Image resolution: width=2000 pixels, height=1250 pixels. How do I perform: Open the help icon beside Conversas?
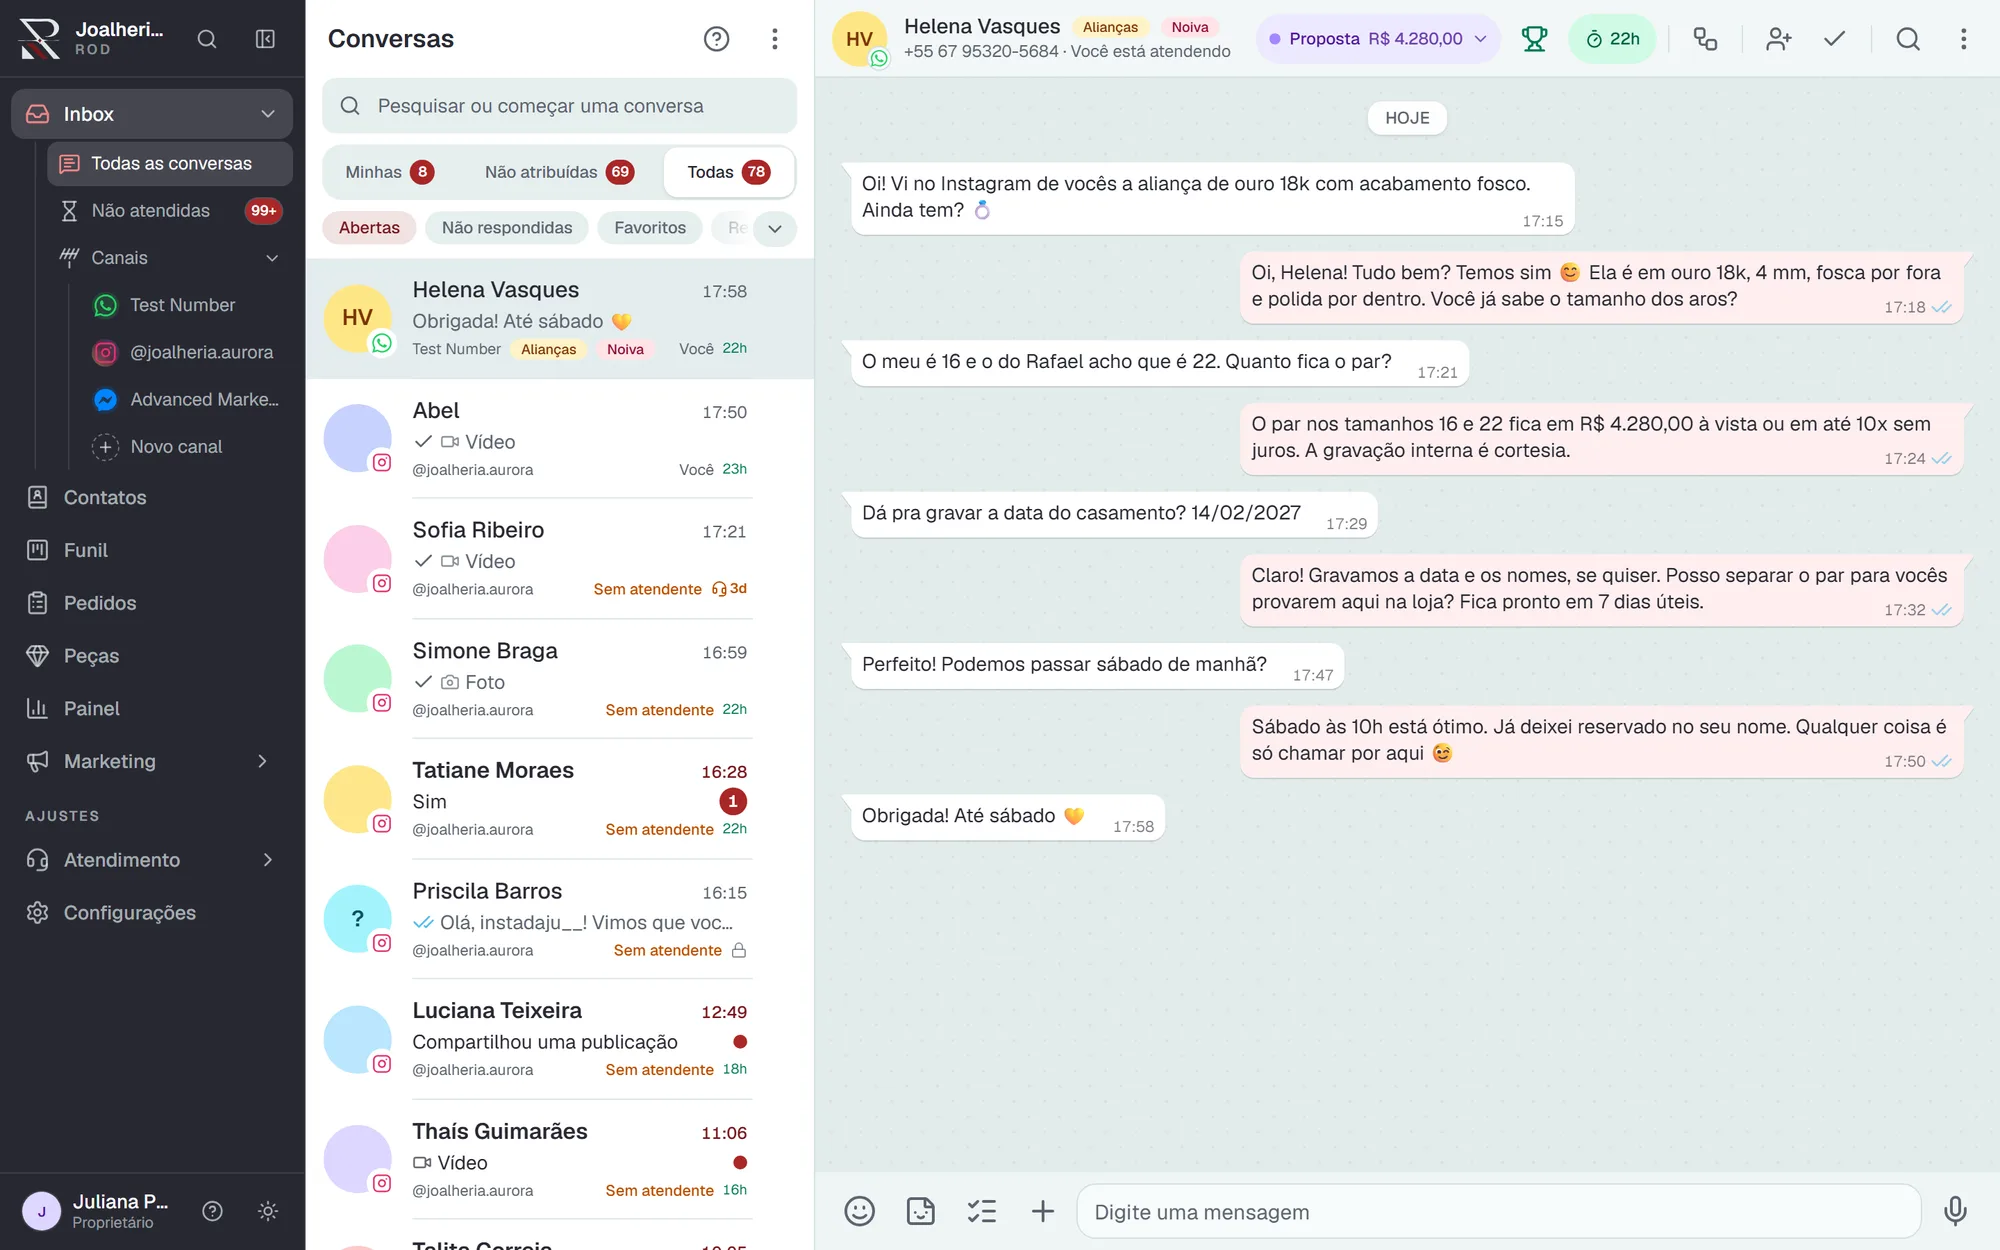pos(717,39)
